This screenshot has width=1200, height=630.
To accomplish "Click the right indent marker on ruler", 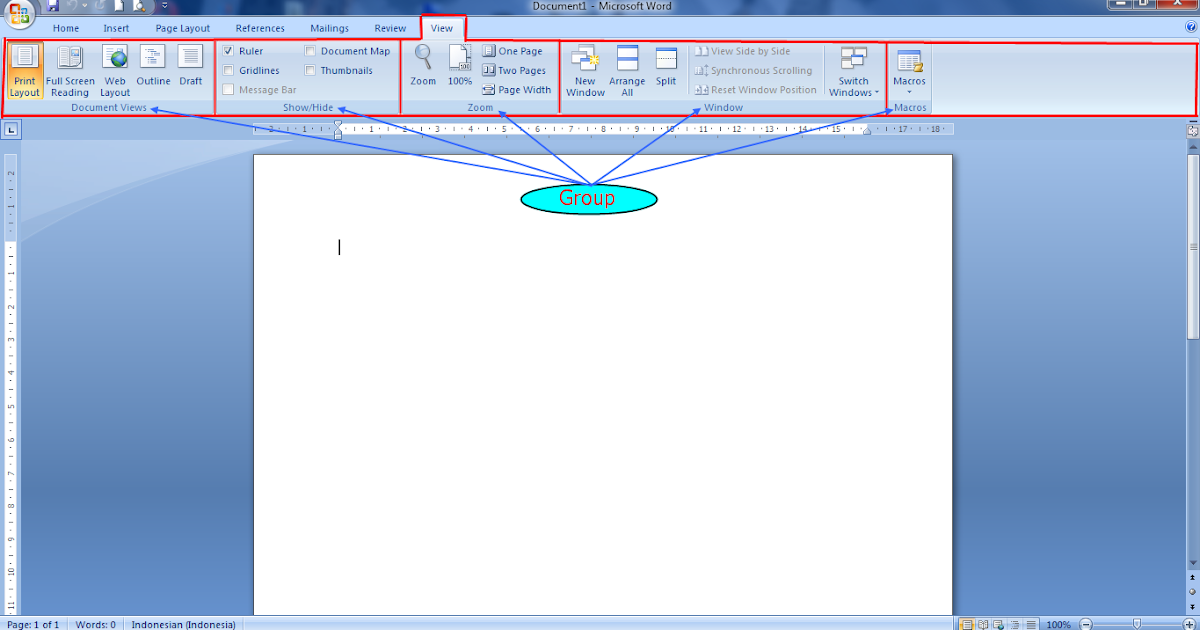I will (x=867, y=132).
